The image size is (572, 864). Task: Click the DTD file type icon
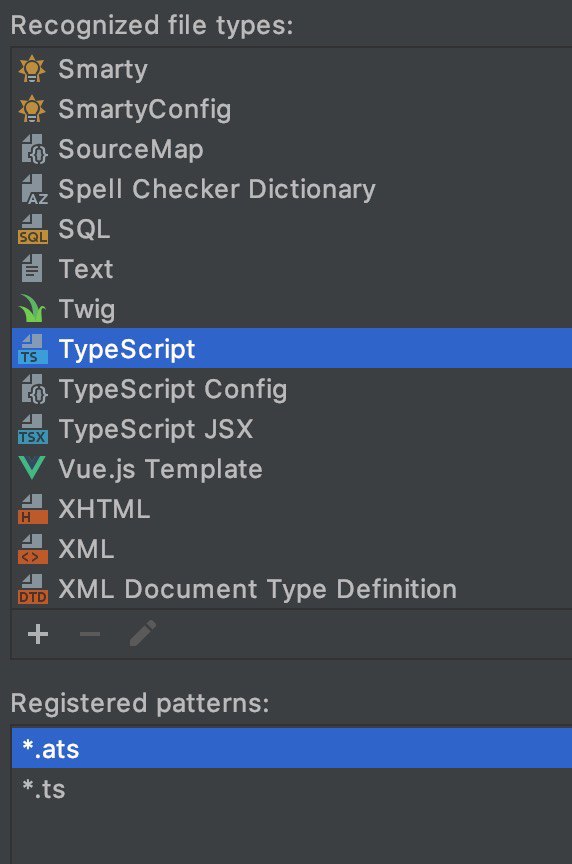click(33, 589)
